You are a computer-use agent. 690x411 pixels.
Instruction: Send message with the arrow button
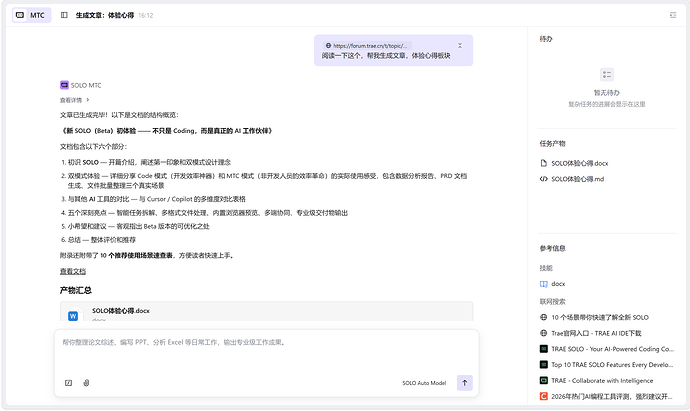click(465, 383)
